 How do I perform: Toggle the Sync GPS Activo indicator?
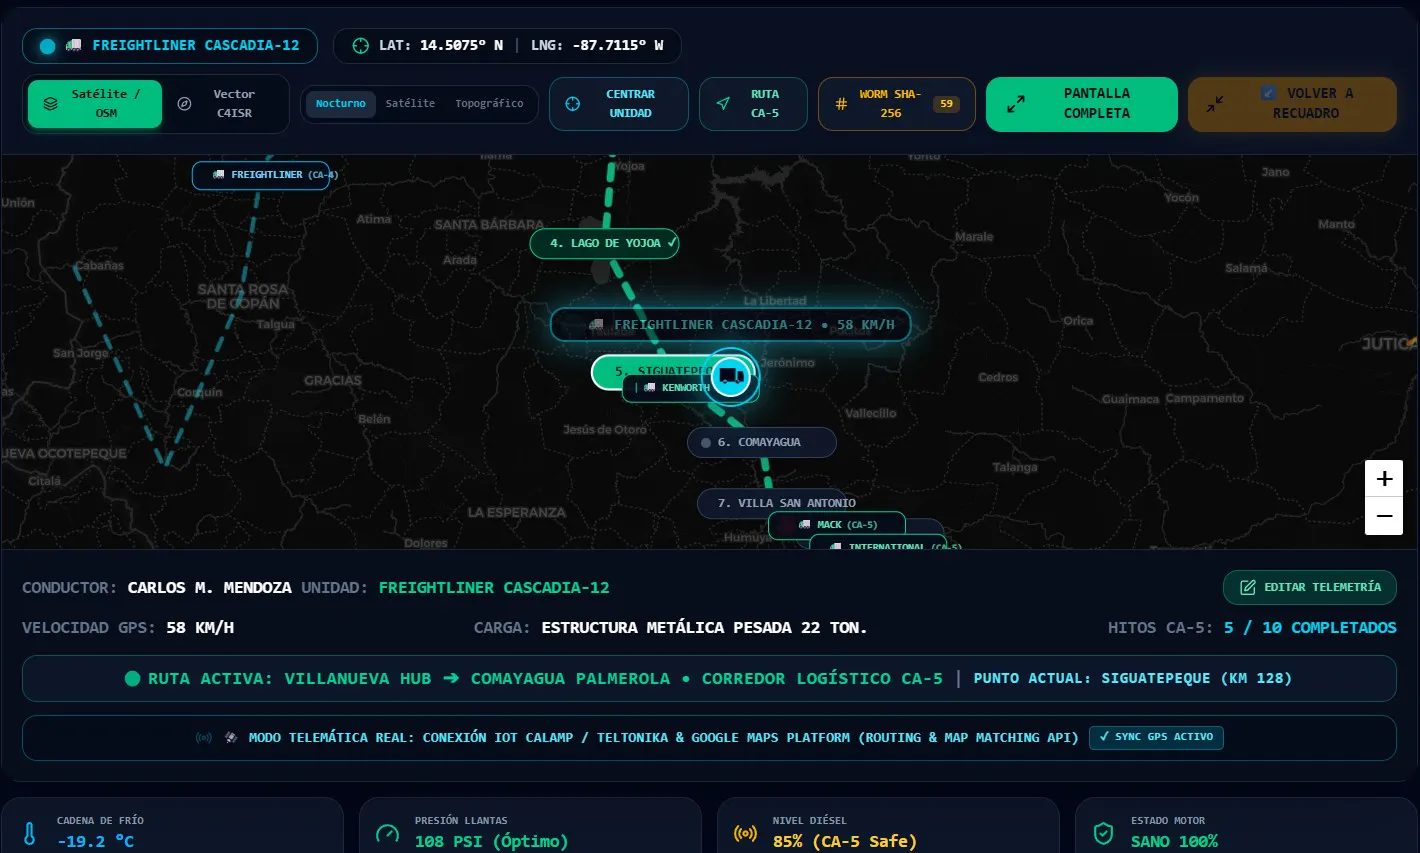[1156, 737]
